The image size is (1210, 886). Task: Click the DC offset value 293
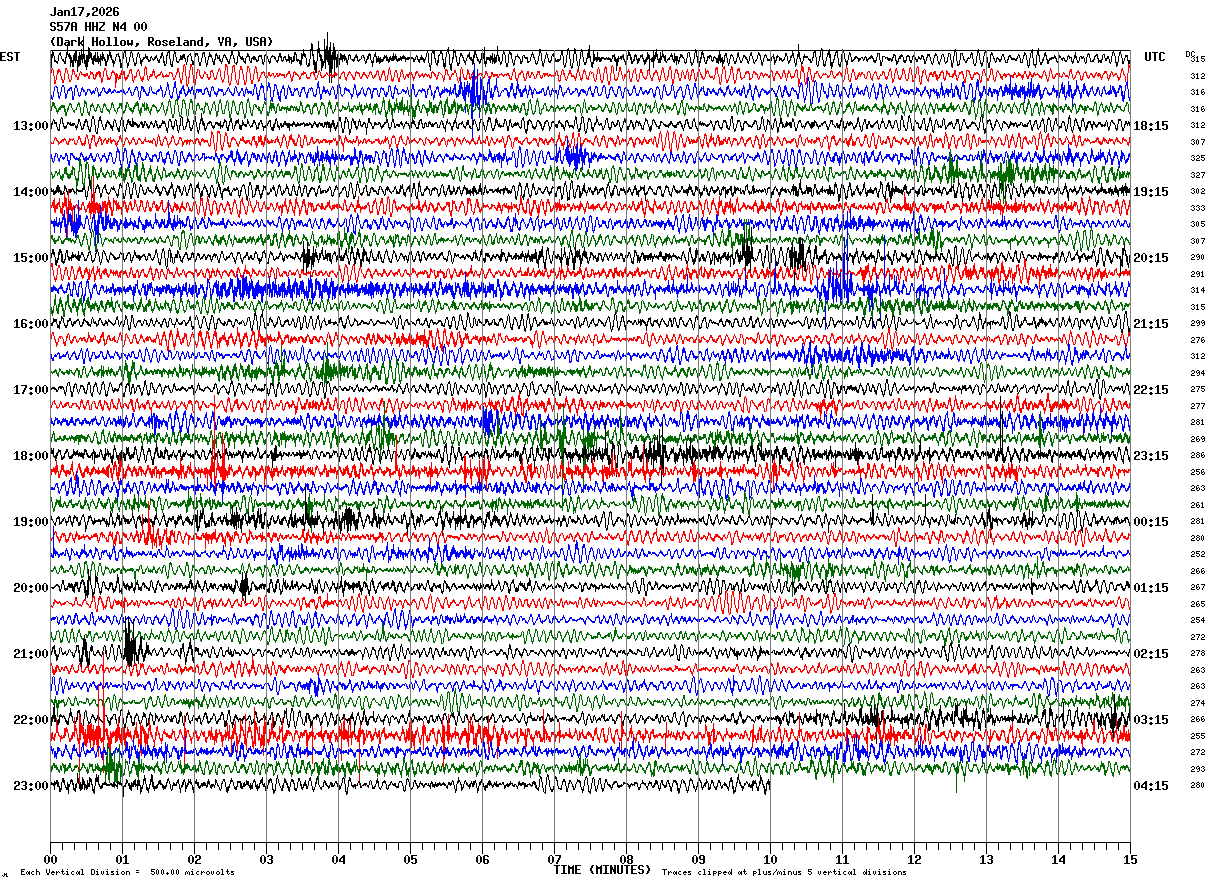1197,769
